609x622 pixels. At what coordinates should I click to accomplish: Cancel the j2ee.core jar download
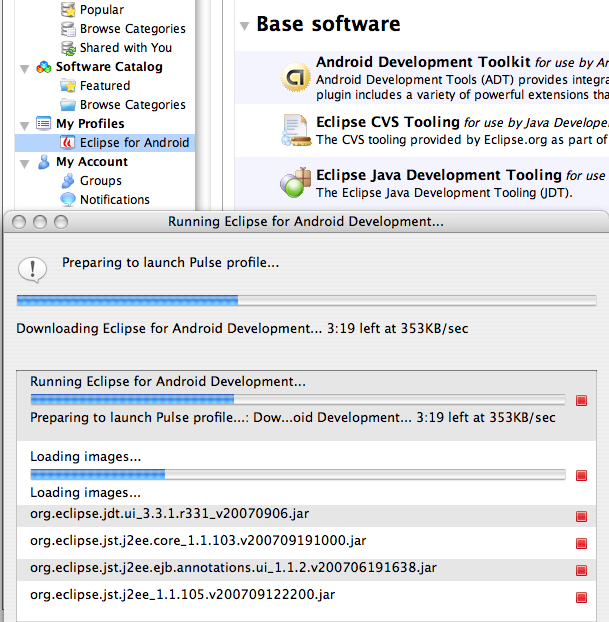pyautogui.click(x=581, y=543)
